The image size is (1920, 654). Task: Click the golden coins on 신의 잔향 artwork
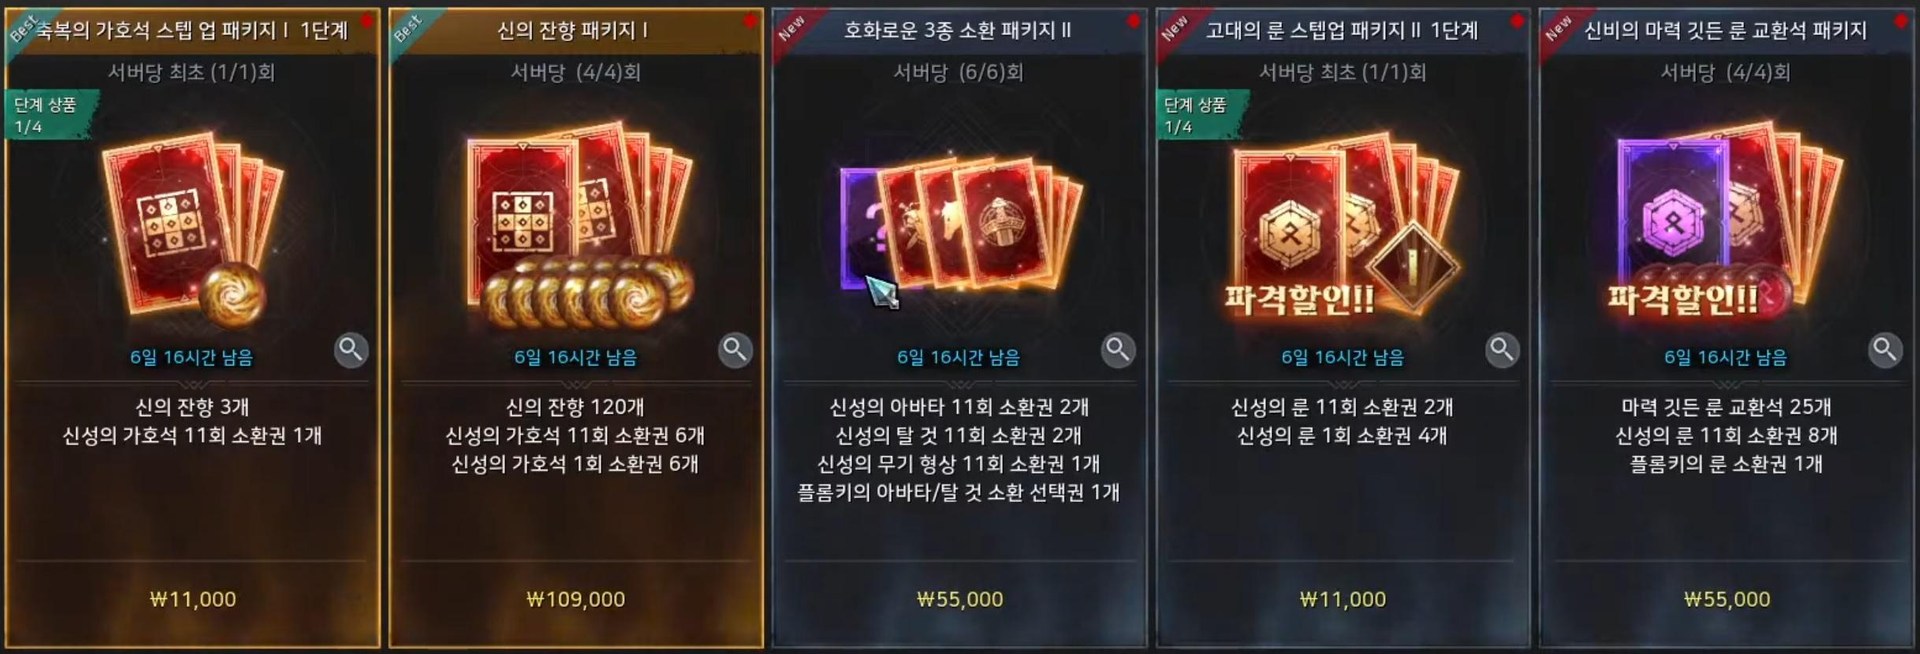[585, 293]
